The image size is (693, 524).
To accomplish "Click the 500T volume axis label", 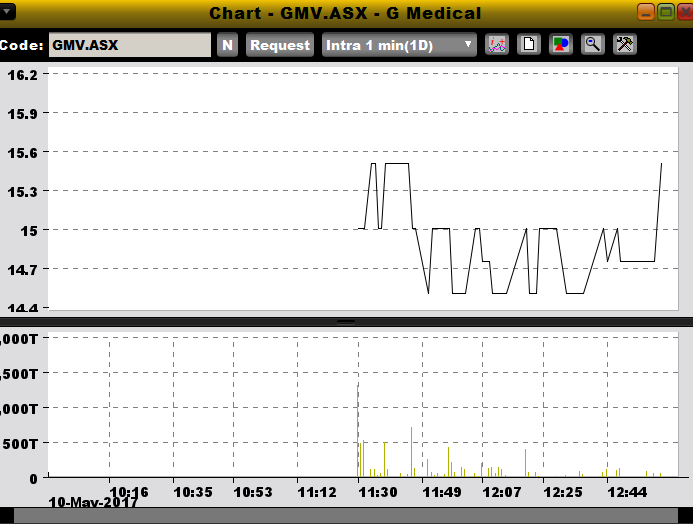I will point(20,444).
